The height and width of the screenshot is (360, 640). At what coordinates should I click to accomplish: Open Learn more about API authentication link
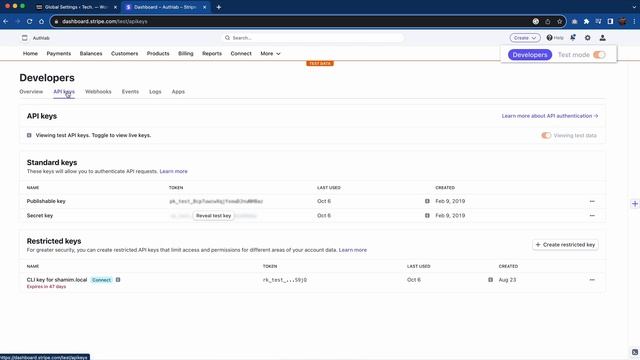550,116
